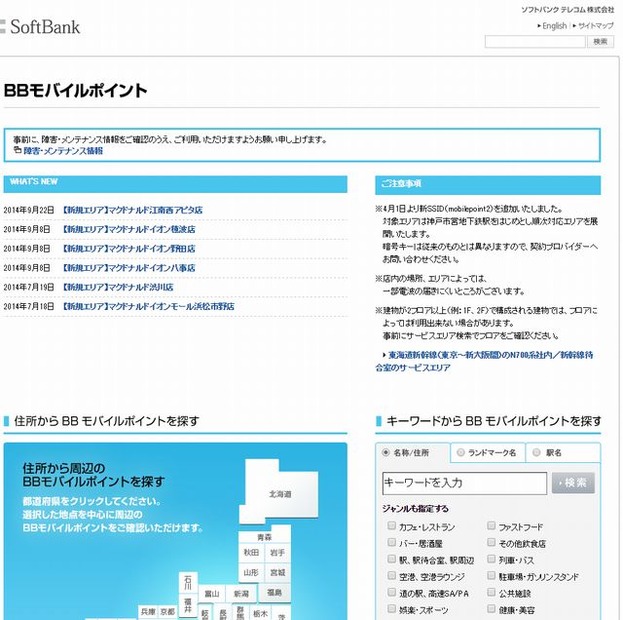This screenshot has height=620, width=623.
Task: Select 北海道 on the prefecture map
Action: pyautogui.click(x=280, y=494)
